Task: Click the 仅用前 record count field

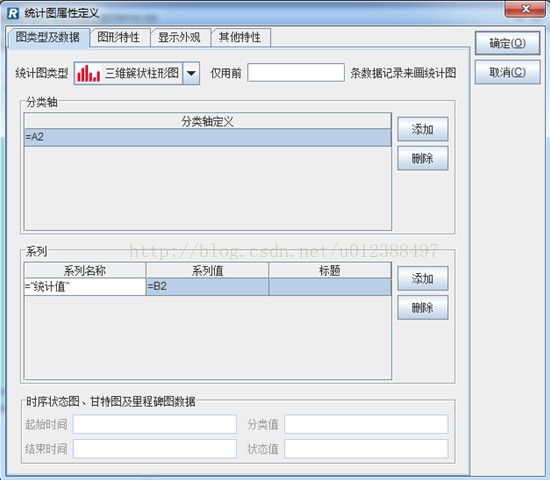Action: click(x=296, y=73)
